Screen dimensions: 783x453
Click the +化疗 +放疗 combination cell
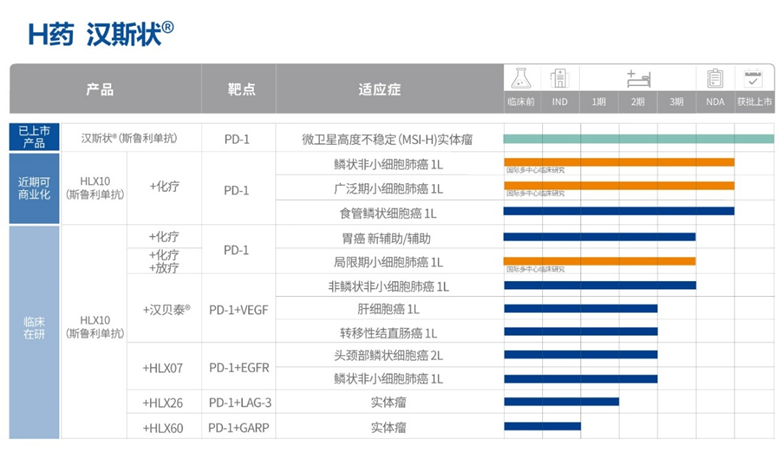(164, 261)
